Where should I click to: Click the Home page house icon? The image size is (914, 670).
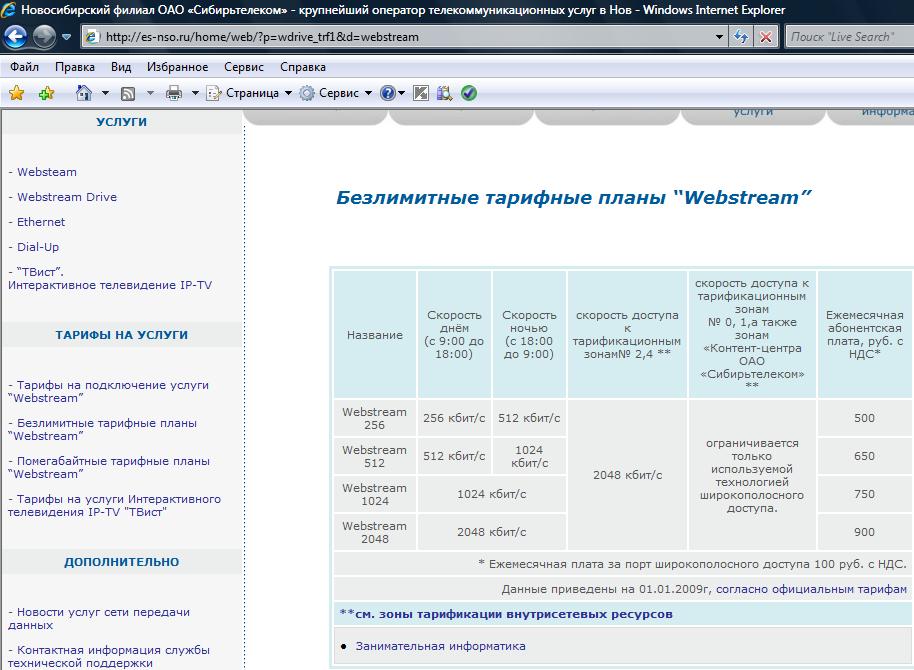click(84, 93)
